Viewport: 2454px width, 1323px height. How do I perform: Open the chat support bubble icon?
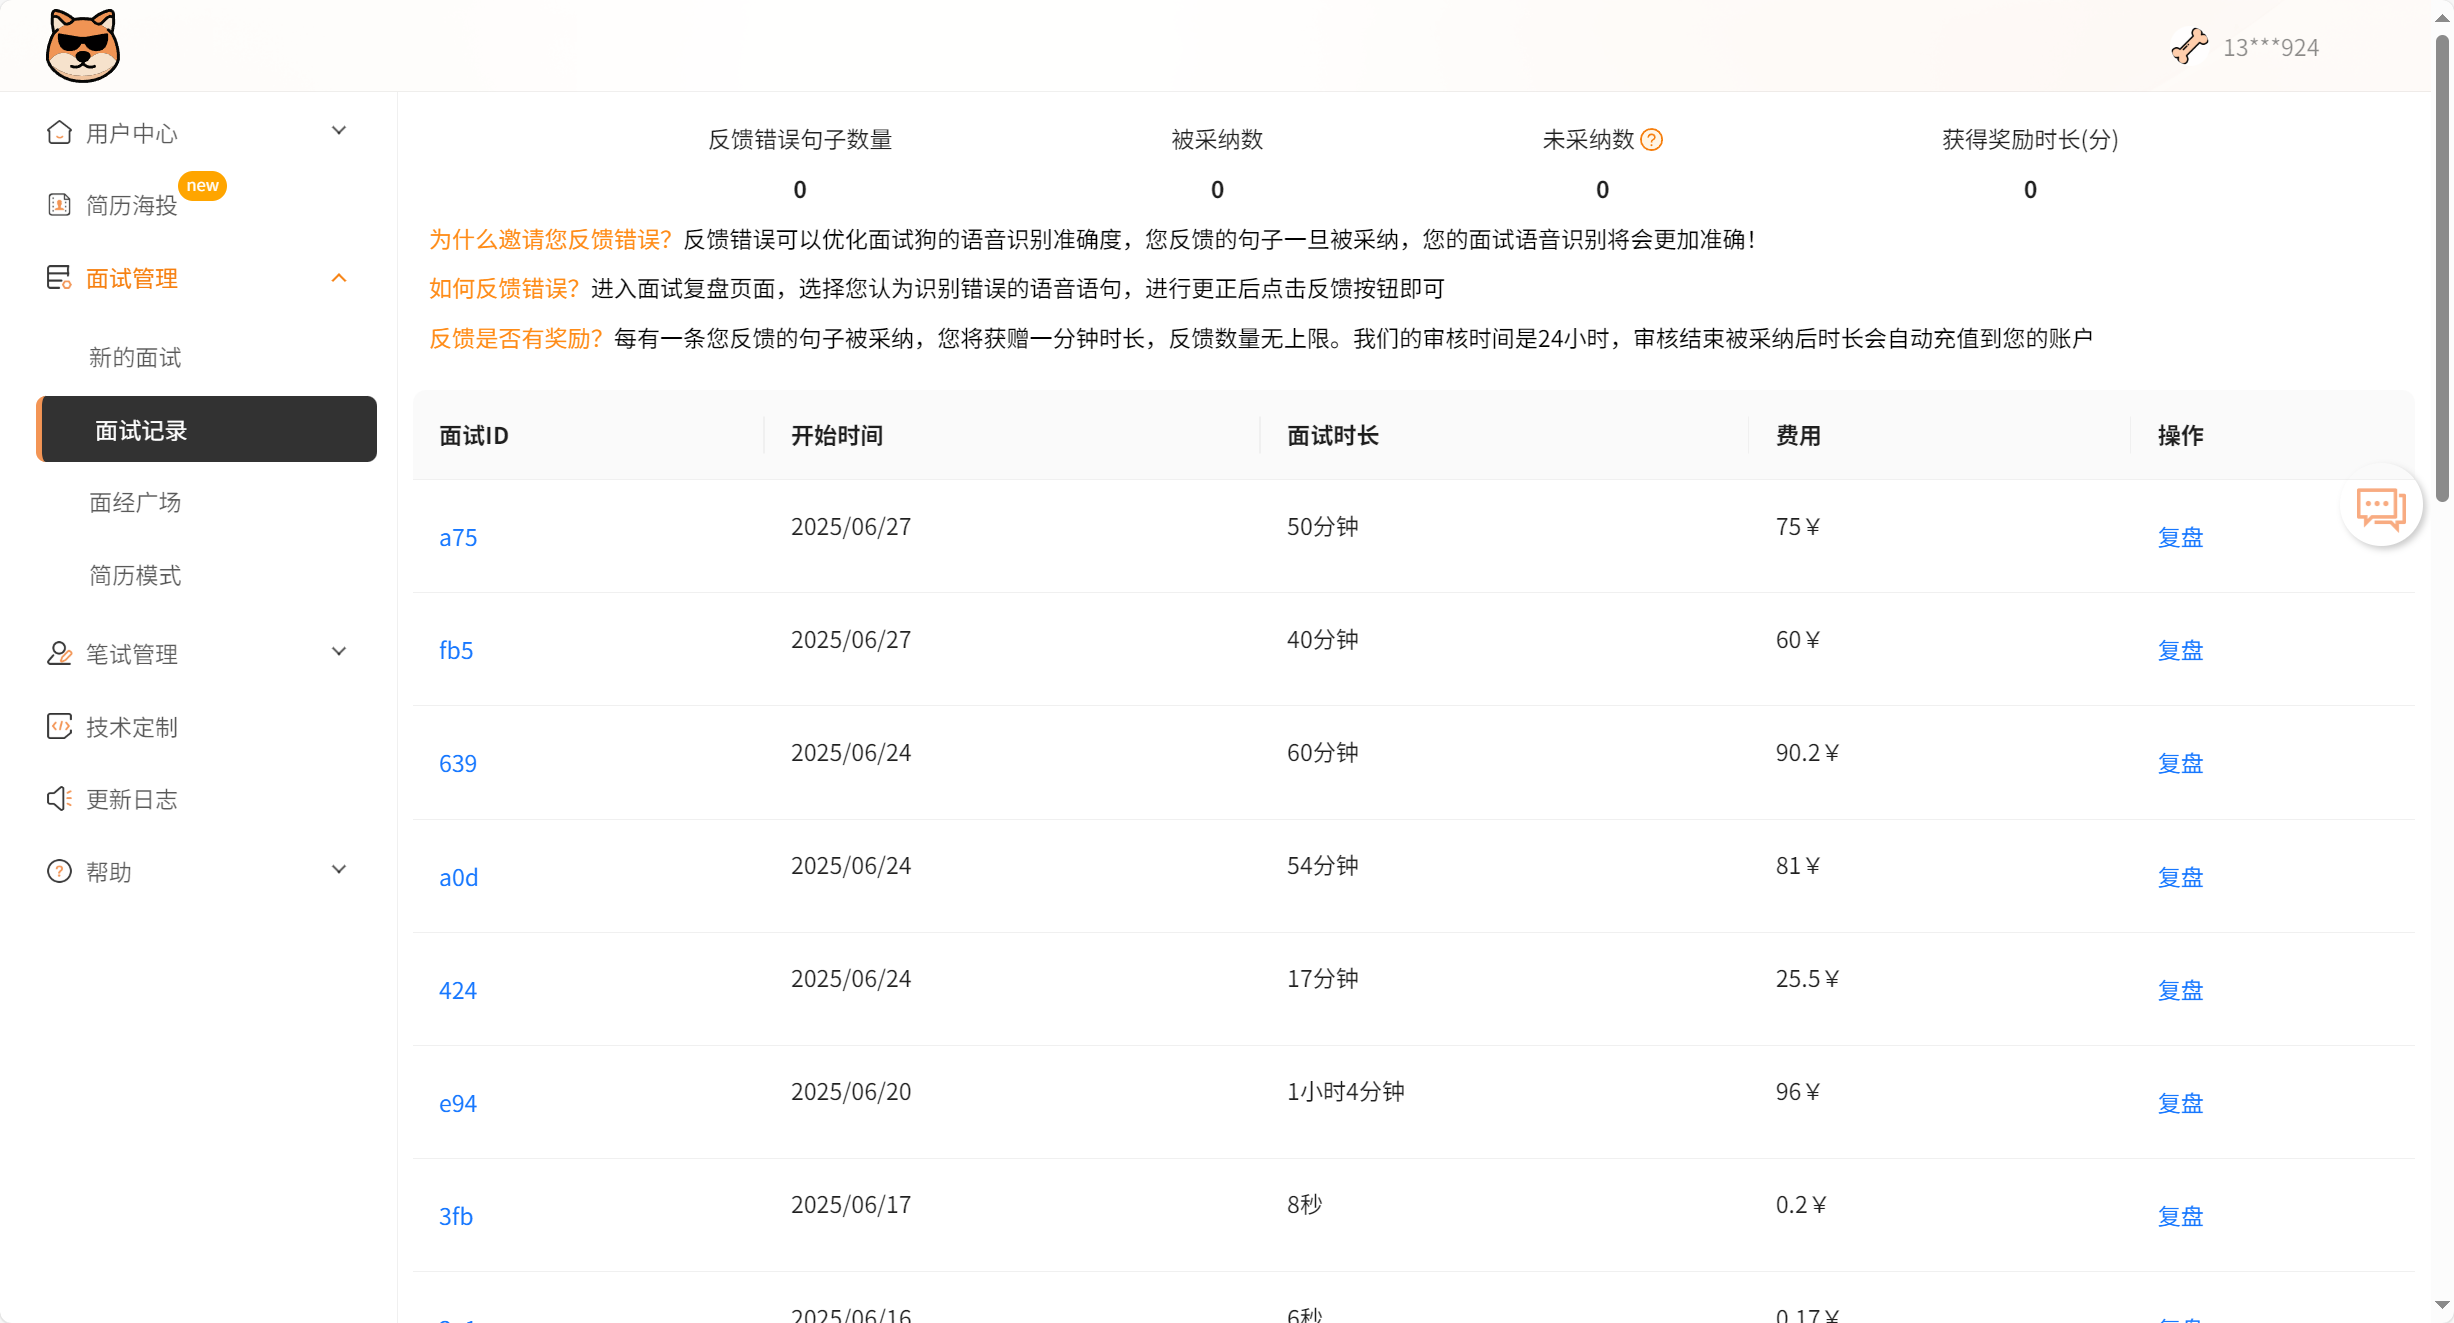[2380, 507]
